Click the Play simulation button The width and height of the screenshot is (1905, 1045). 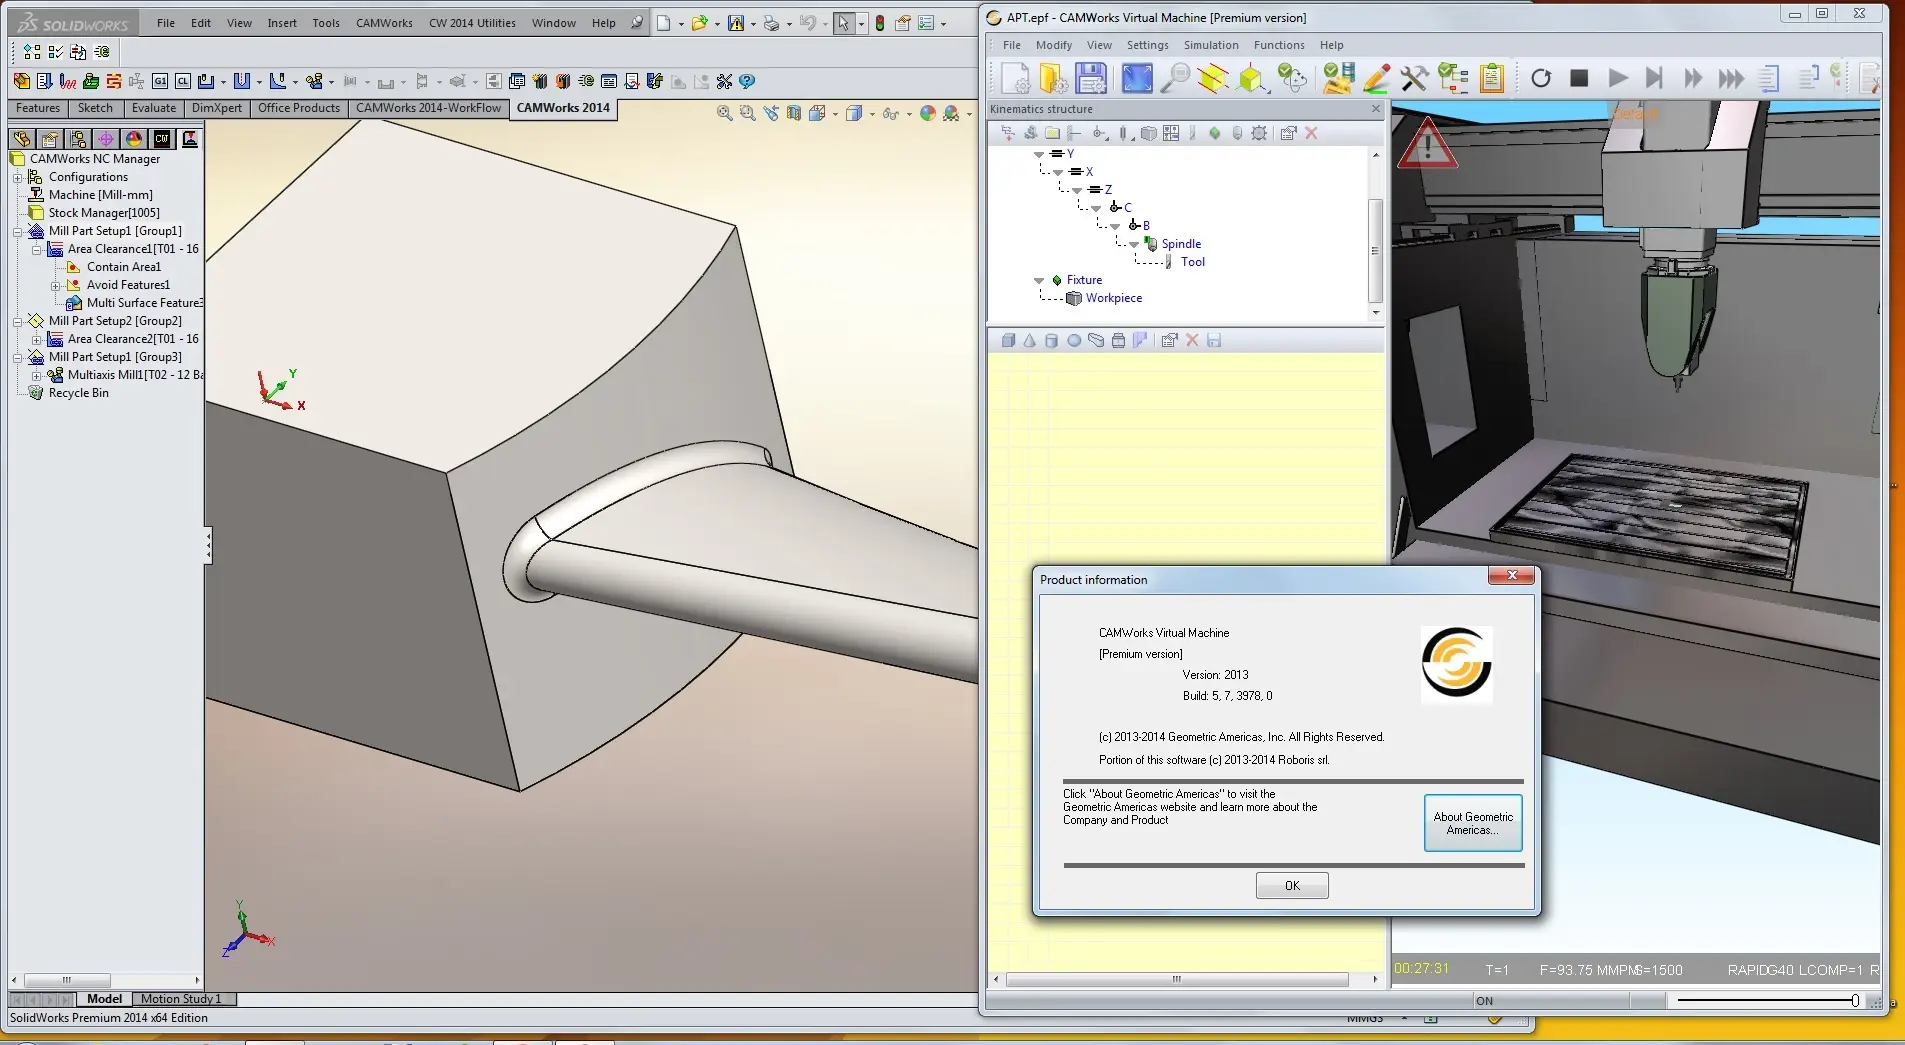(x=1617, y=78)
